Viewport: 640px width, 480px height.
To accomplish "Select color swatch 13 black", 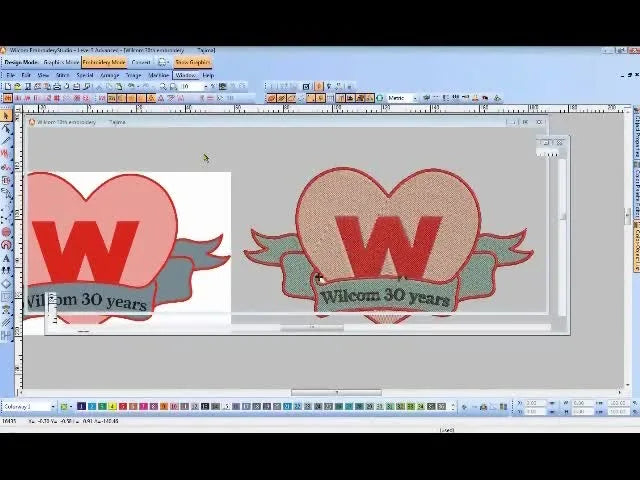I will (x=205, y=407).
